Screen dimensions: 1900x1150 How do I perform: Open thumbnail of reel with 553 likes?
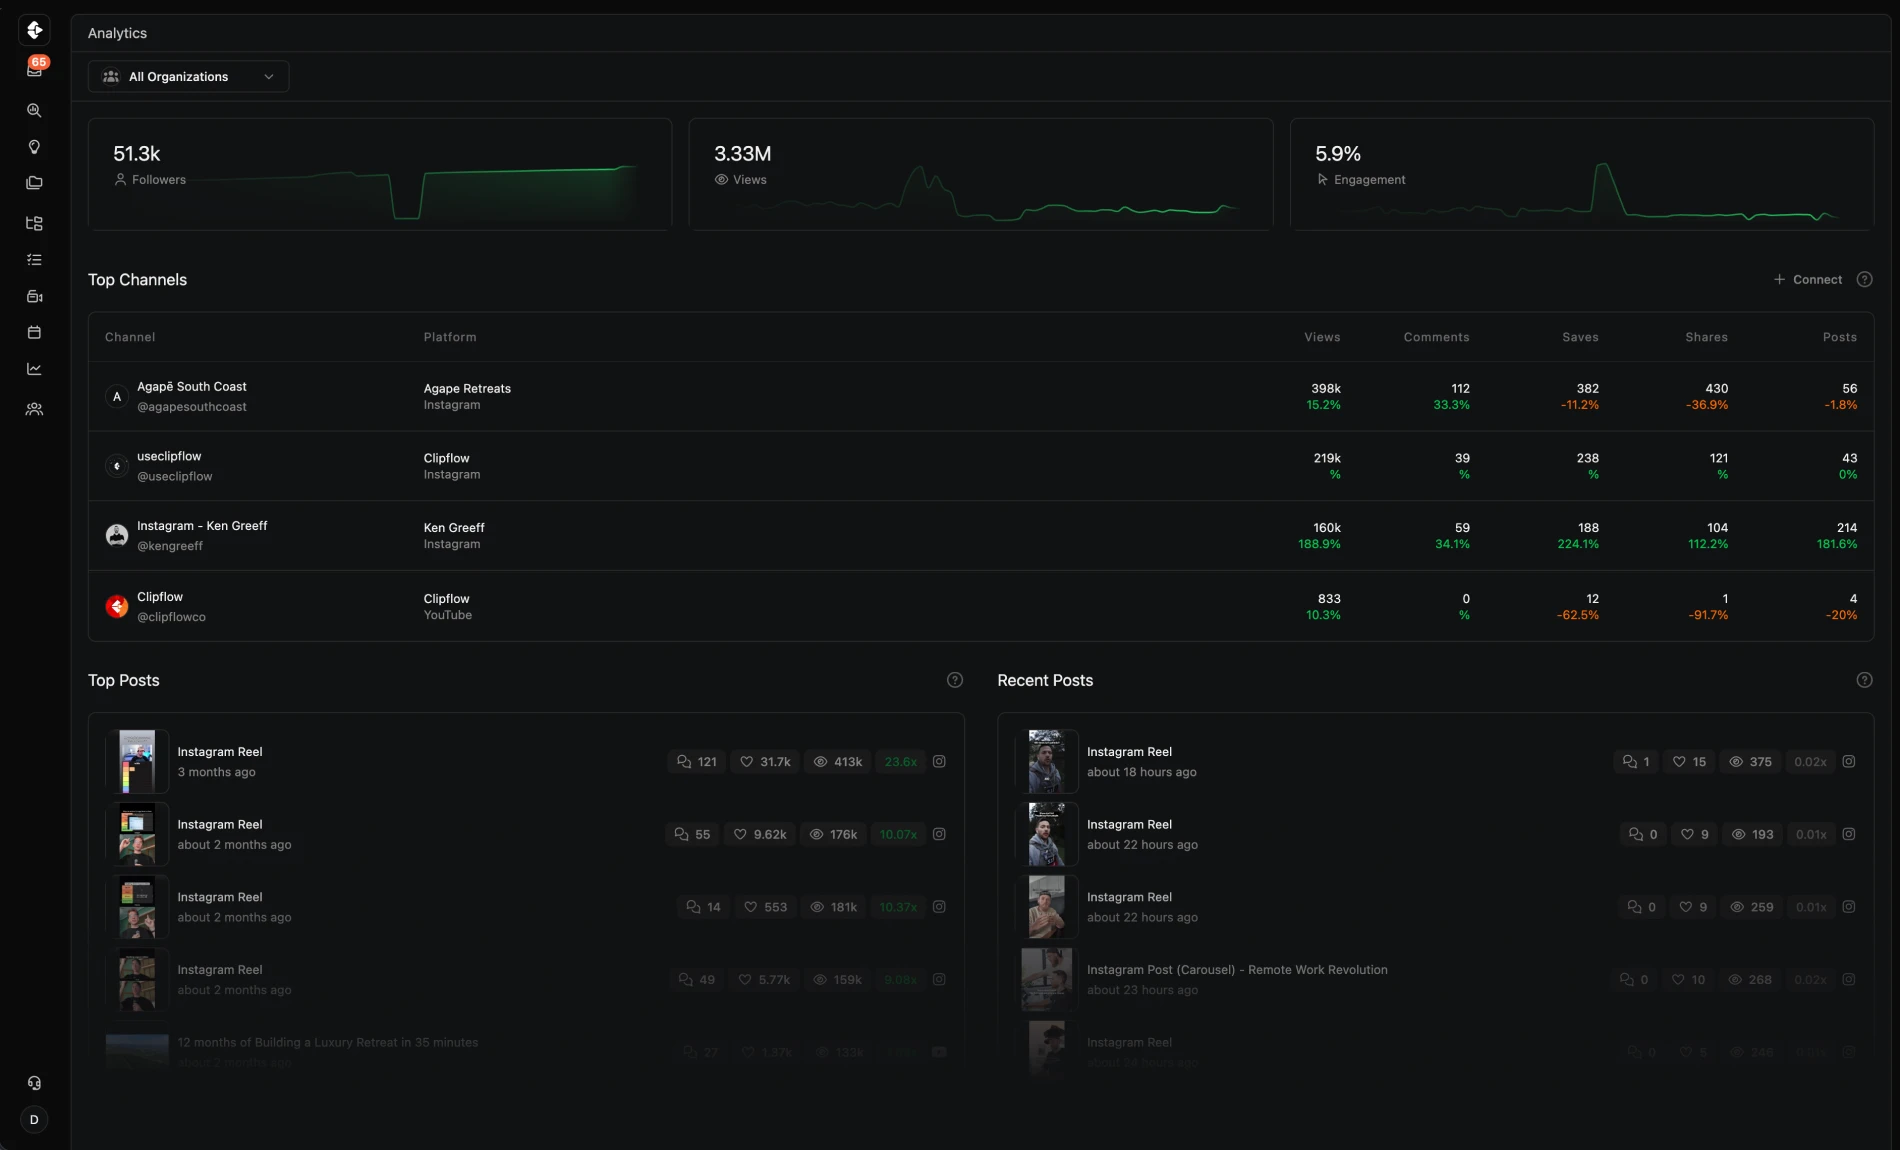pyautogui.click(x=137, y=907)
